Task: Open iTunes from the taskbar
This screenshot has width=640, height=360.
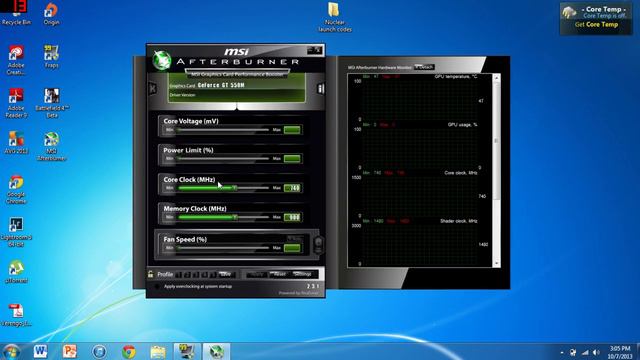Action: coord(99,351)
